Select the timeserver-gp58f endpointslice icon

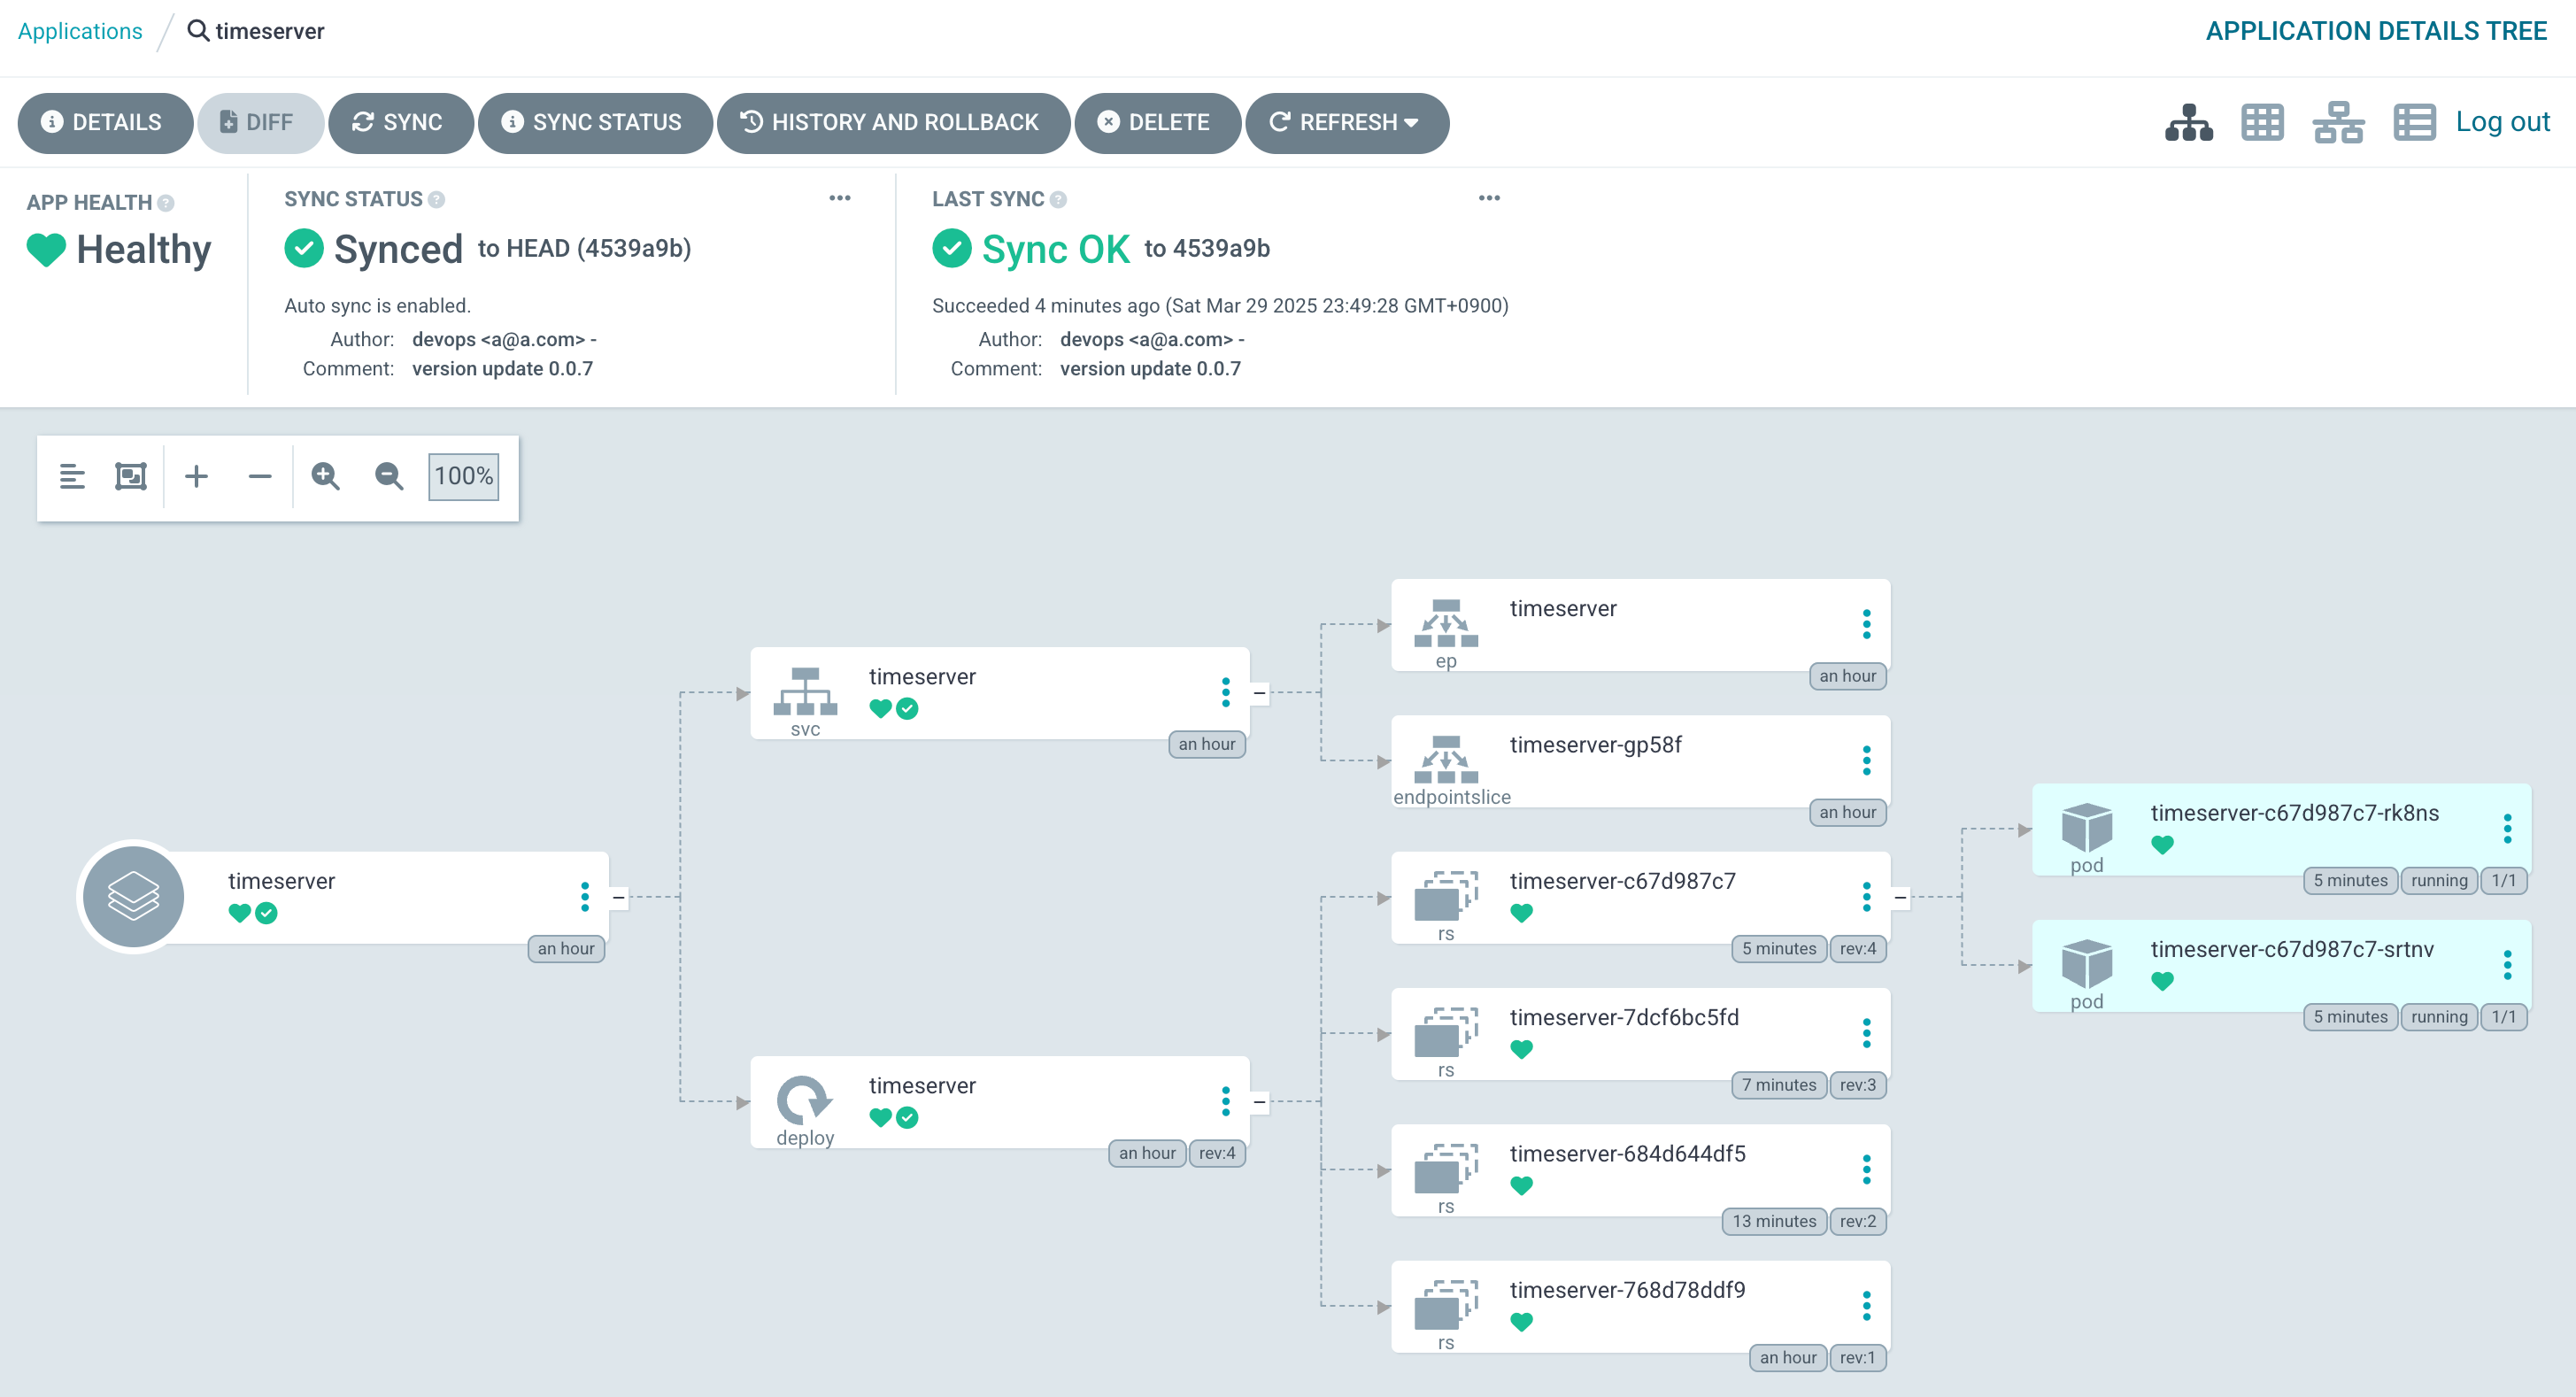(1446, 759)
